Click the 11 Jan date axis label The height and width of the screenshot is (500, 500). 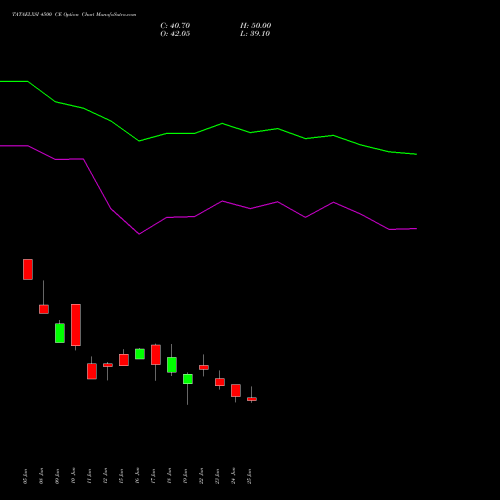click(90, 476)
